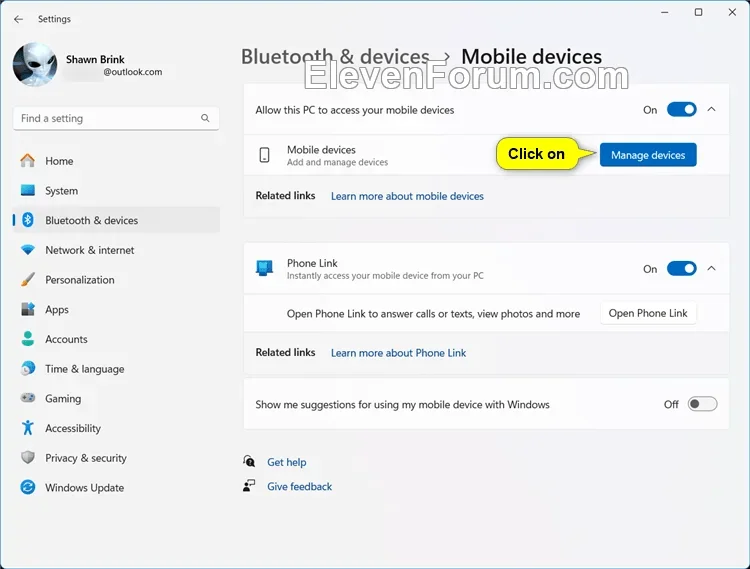Open the Home settings page
This screenshot has width=750, height=569.
[116, 161]
